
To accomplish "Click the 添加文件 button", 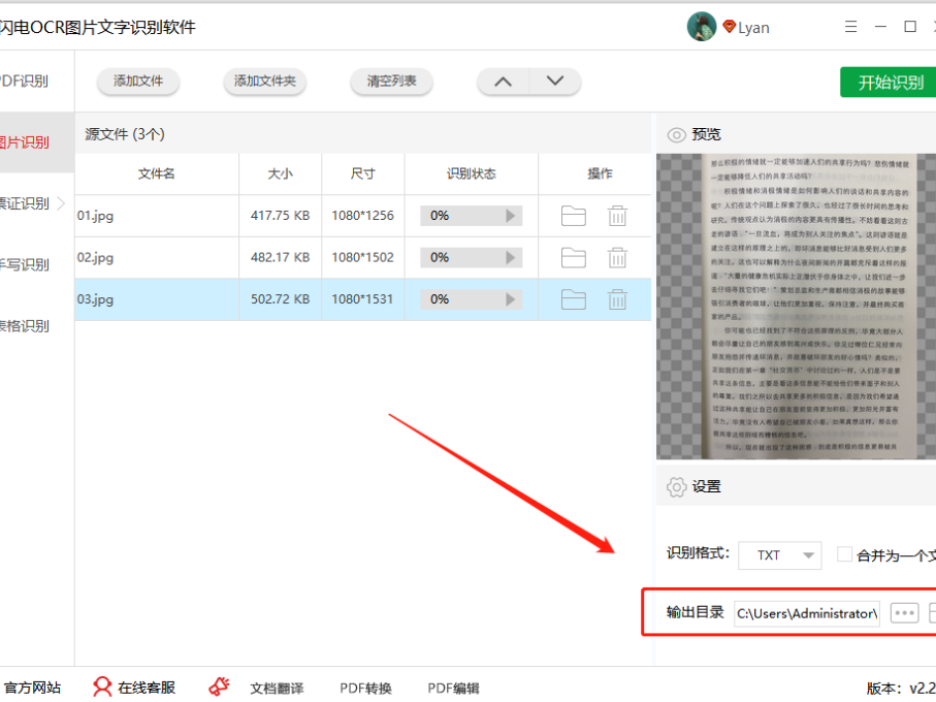I will [x=138, y=81].
